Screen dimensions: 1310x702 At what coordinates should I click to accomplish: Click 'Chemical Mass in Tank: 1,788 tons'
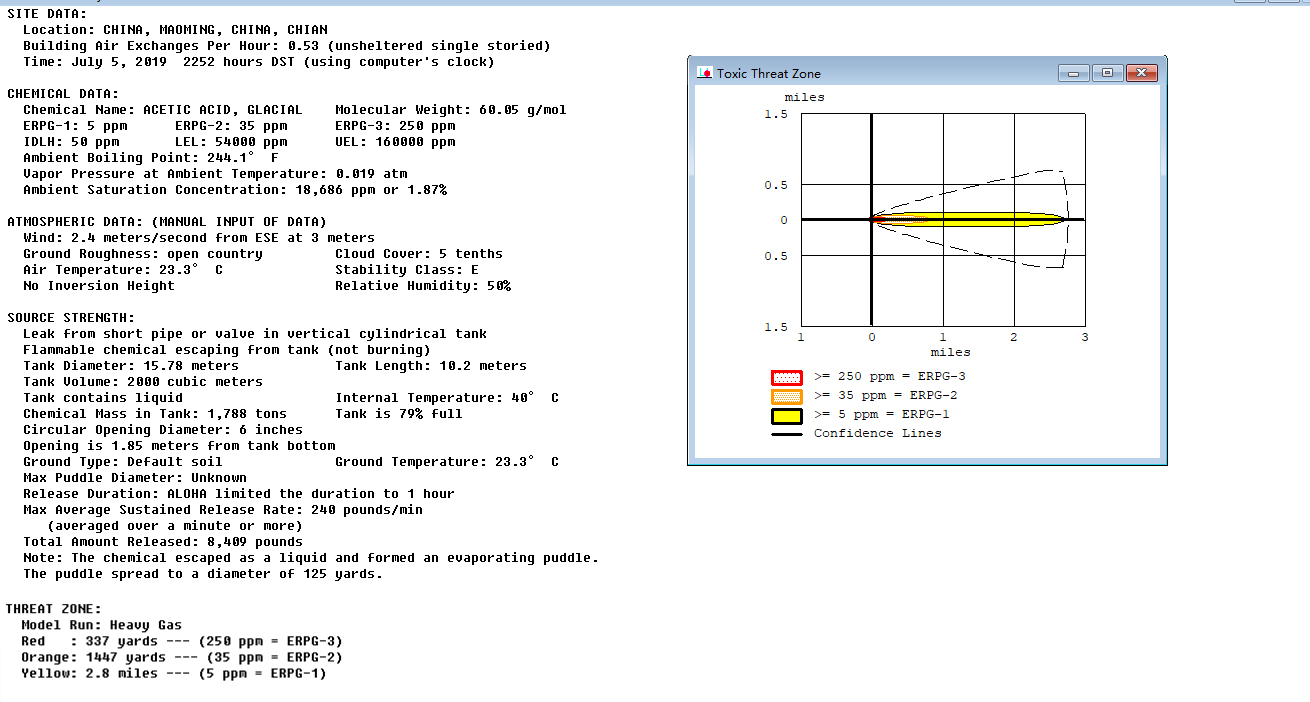point(155,414)
